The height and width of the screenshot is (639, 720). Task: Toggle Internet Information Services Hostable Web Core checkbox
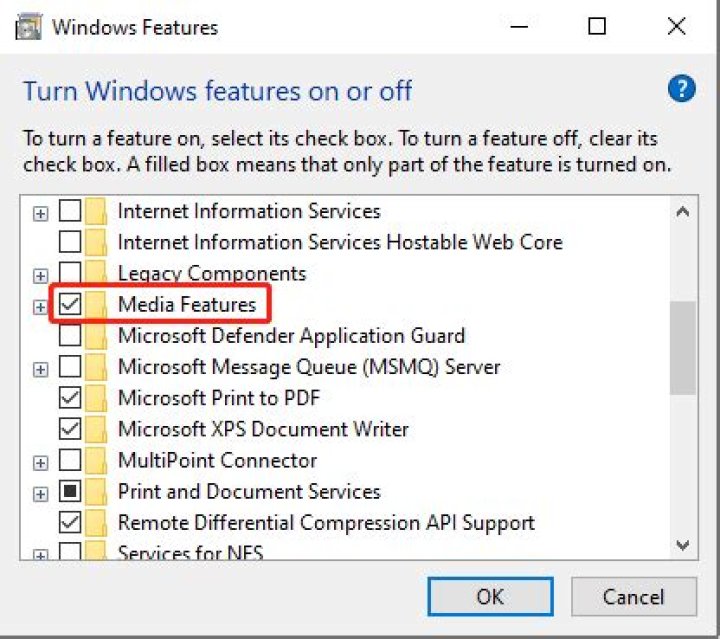click(x=70, y=242)
